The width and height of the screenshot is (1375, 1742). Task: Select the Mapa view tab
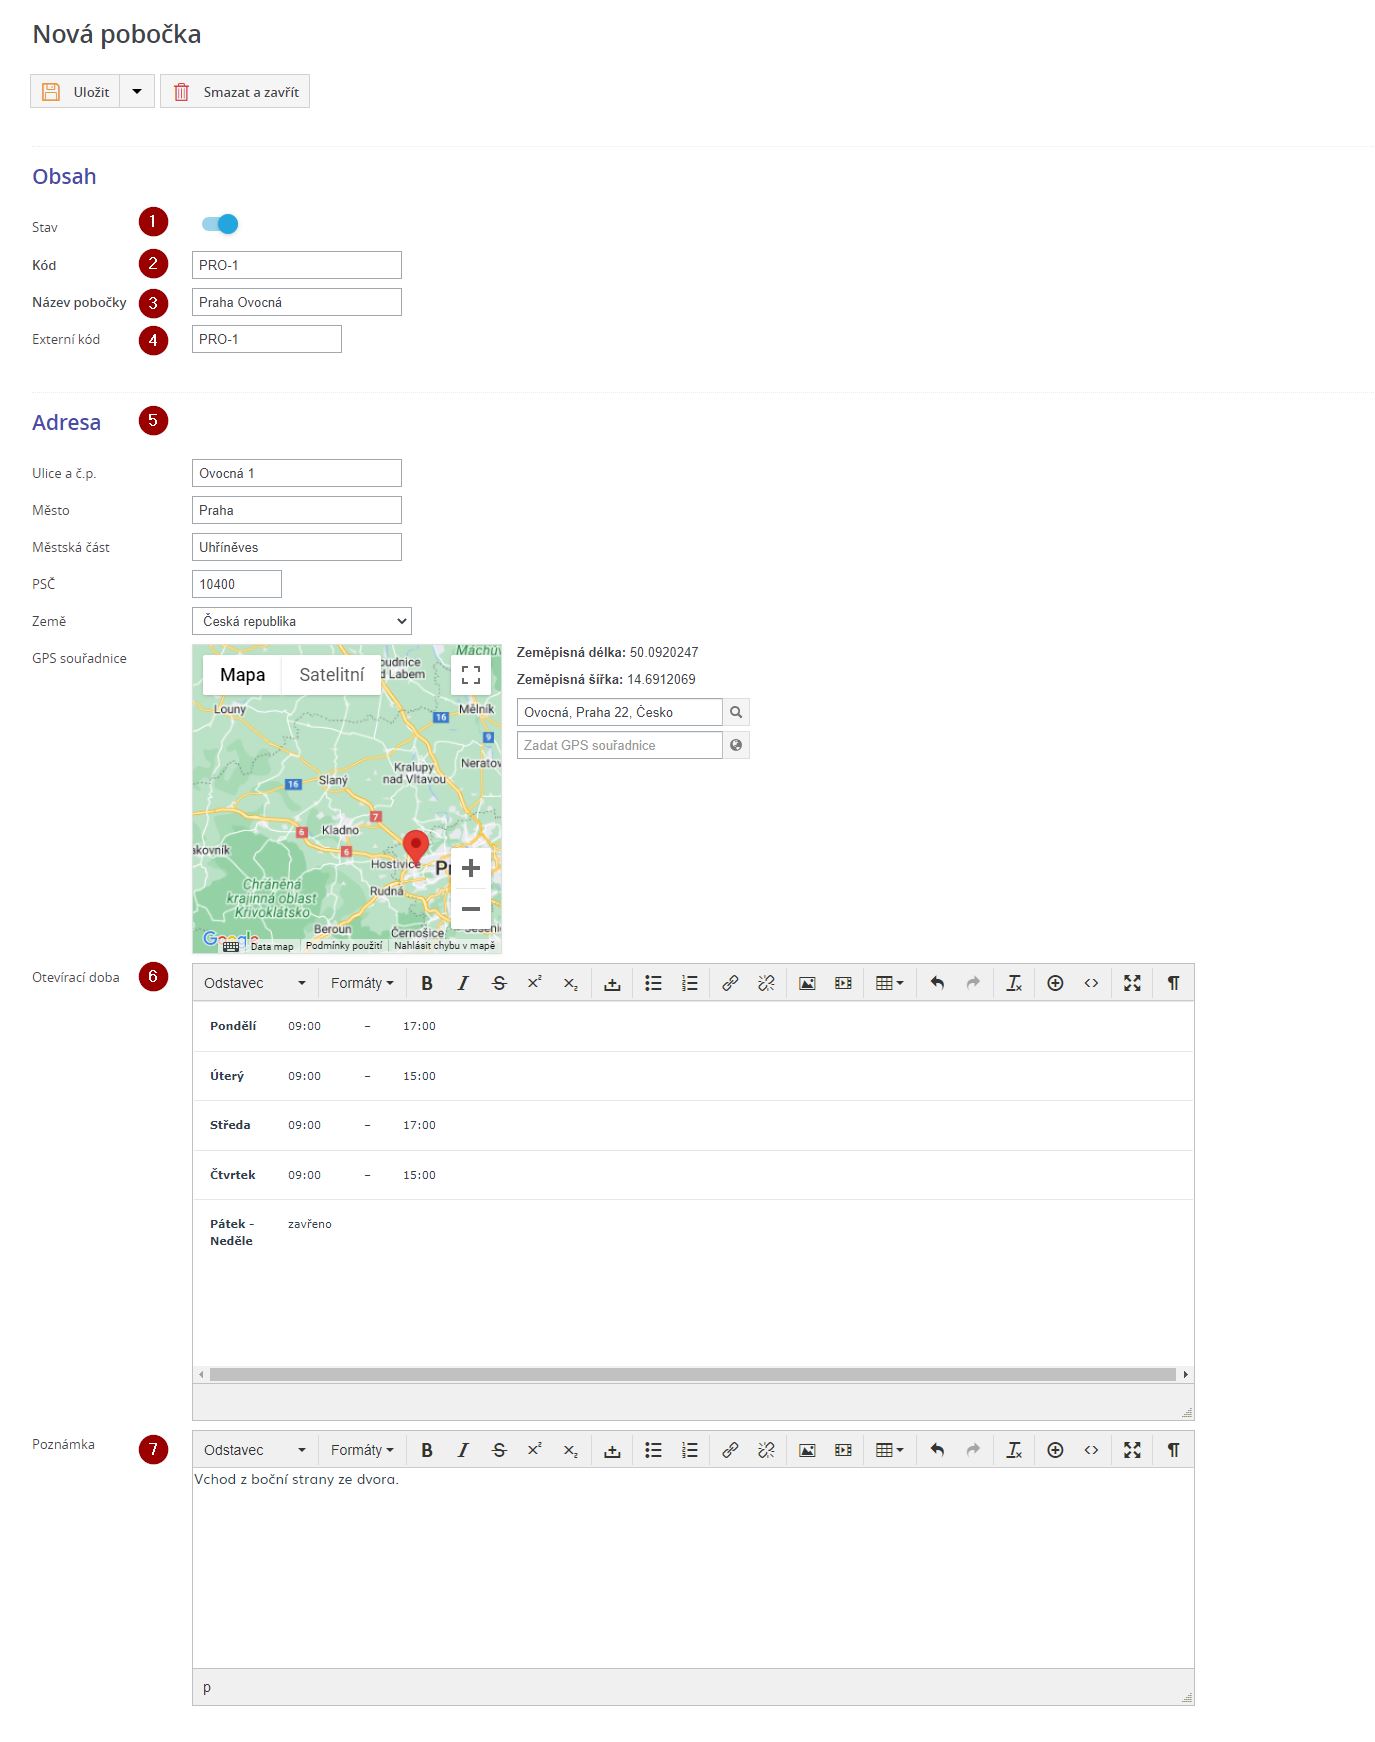point(242,675)
